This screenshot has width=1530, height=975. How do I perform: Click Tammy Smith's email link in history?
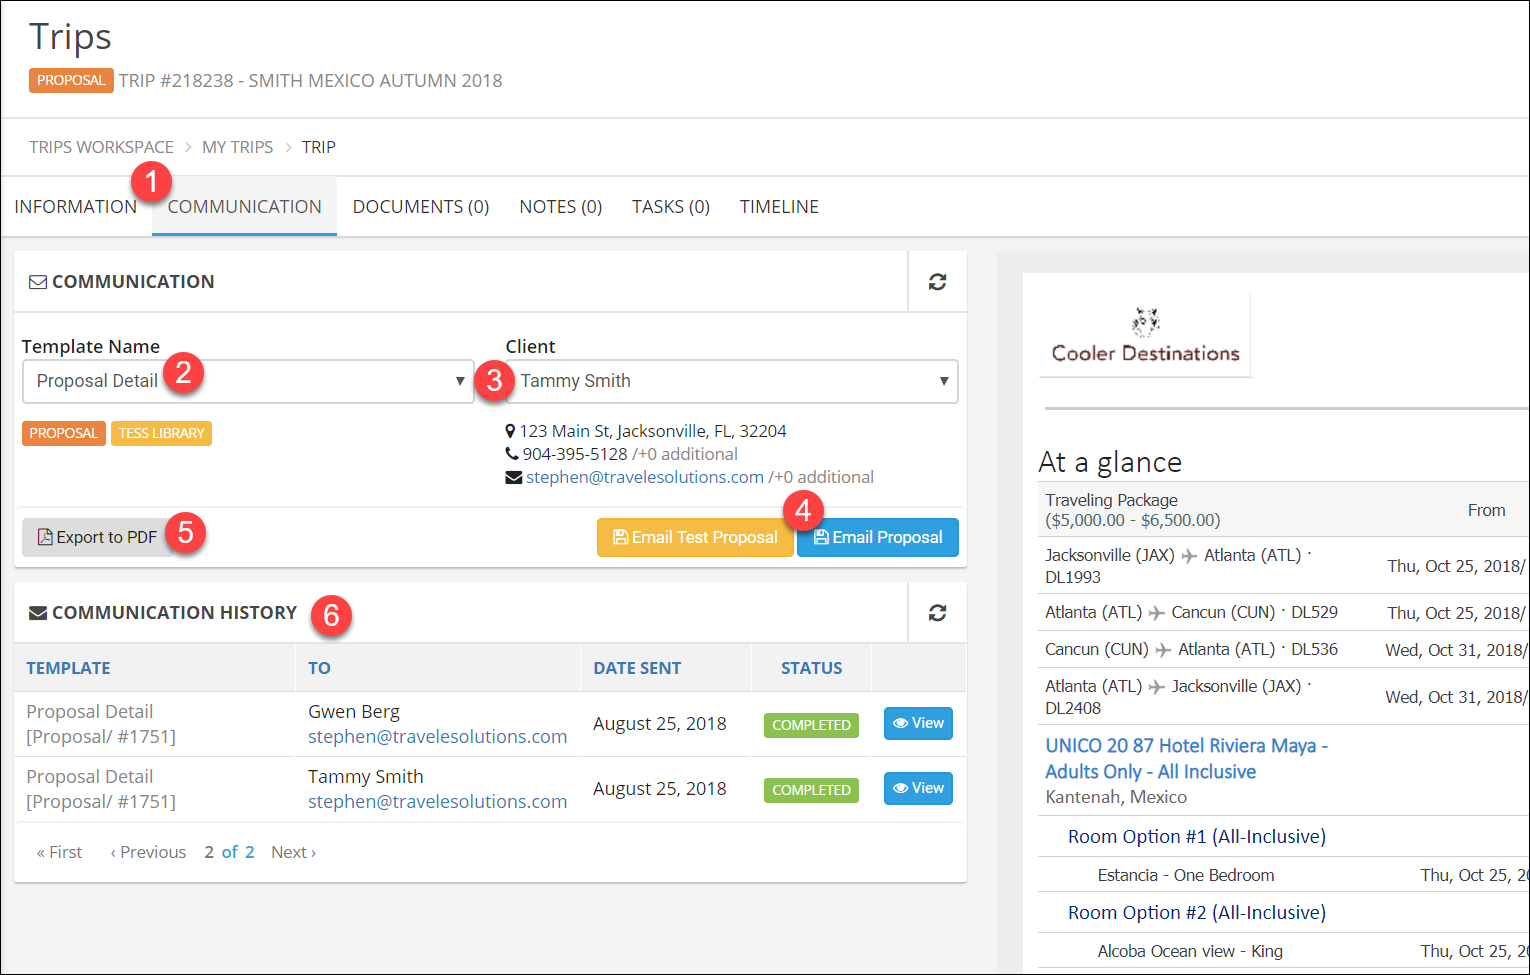coord(437,802)
